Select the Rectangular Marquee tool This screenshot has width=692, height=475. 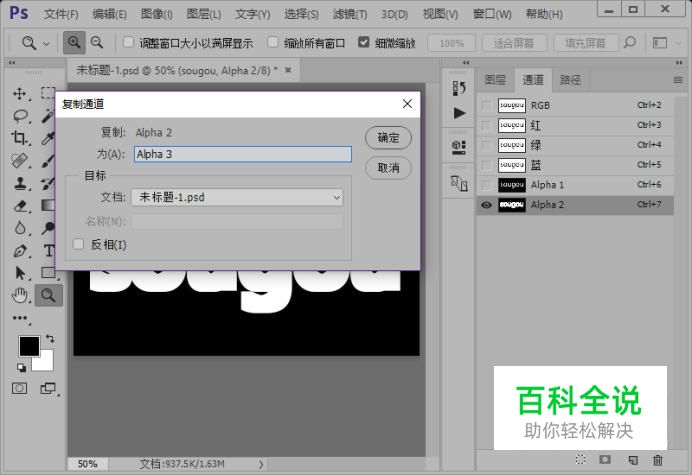(48, 93)
